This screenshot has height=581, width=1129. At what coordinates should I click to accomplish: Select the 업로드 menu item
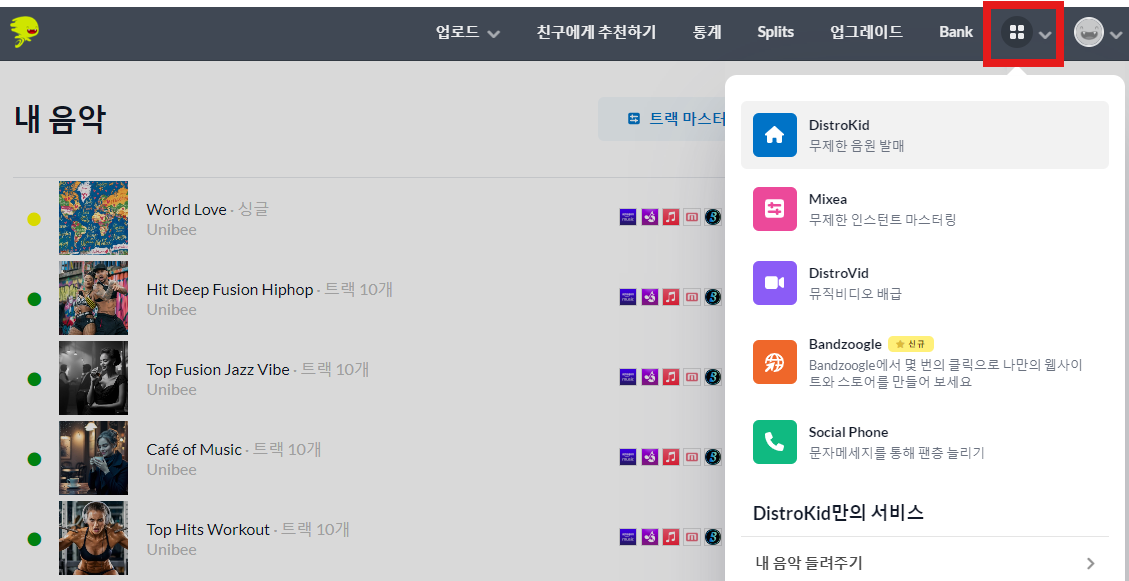[458, 32]
